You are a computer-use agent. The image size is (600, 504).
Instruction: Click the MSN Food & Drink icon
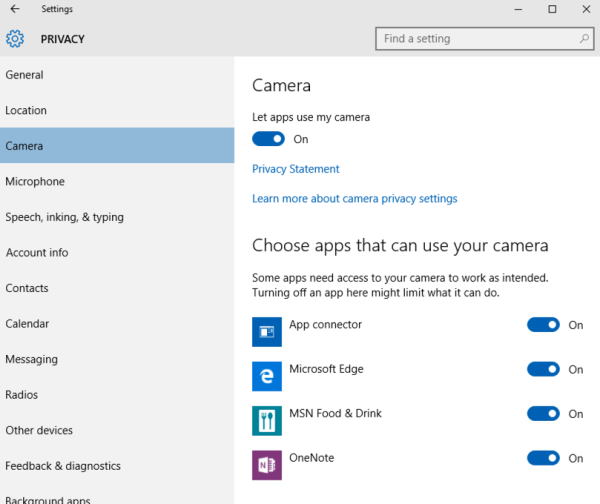tap(267, 421)
